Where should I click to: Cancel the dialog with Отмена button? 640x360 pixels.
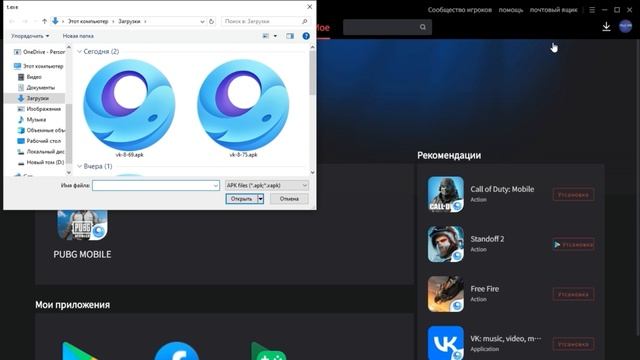(x=289, y=199)
